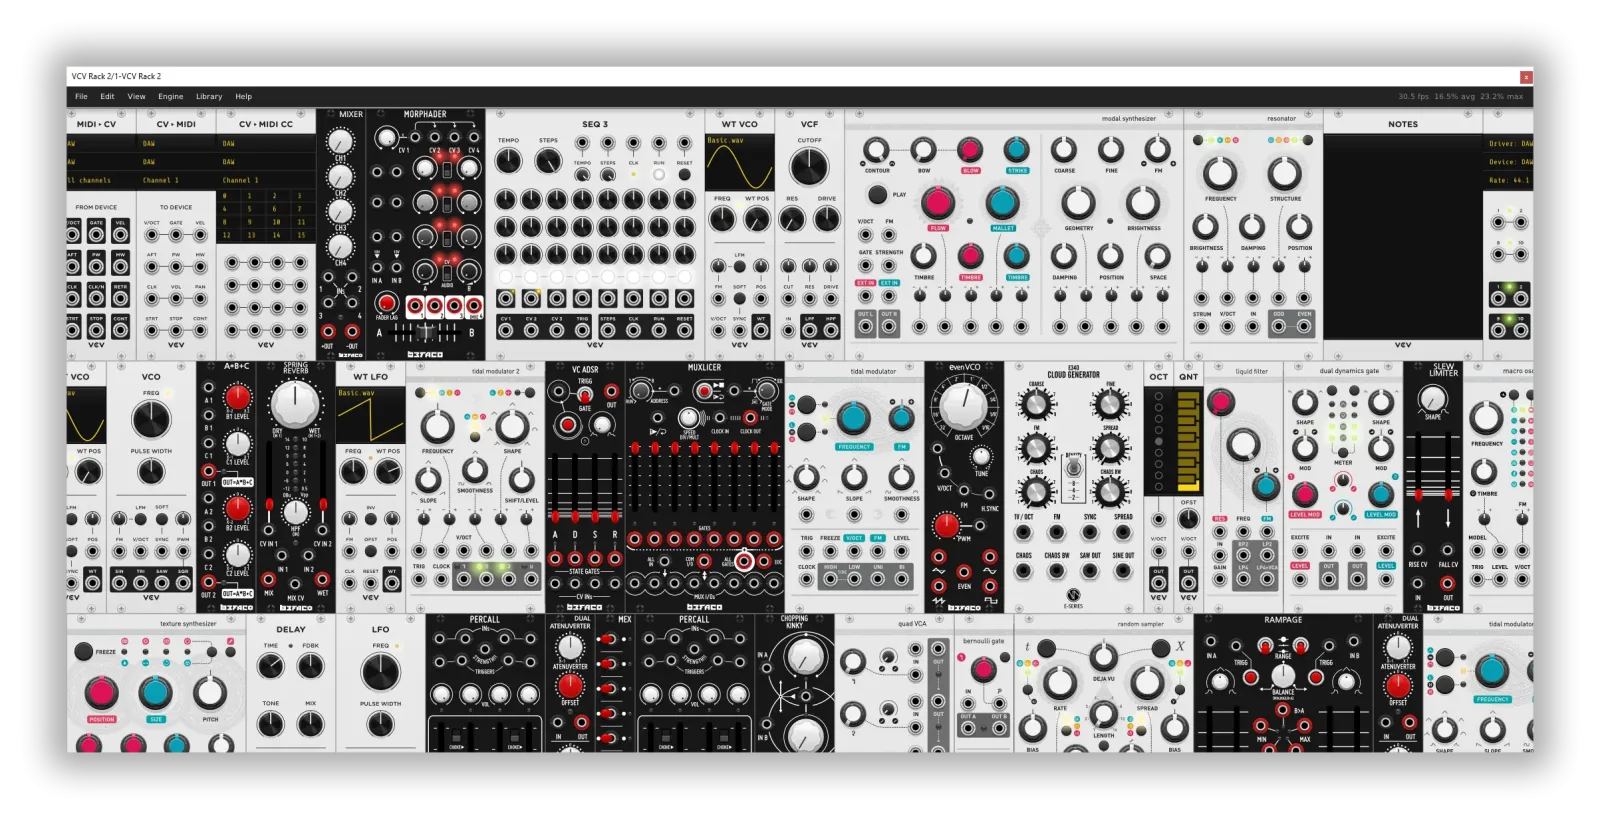The height and width of the screenshot is (819, 1600).
Task: Flip the bottom Morphader CV/AUDIO switch
Action: (x=448, y=272)
